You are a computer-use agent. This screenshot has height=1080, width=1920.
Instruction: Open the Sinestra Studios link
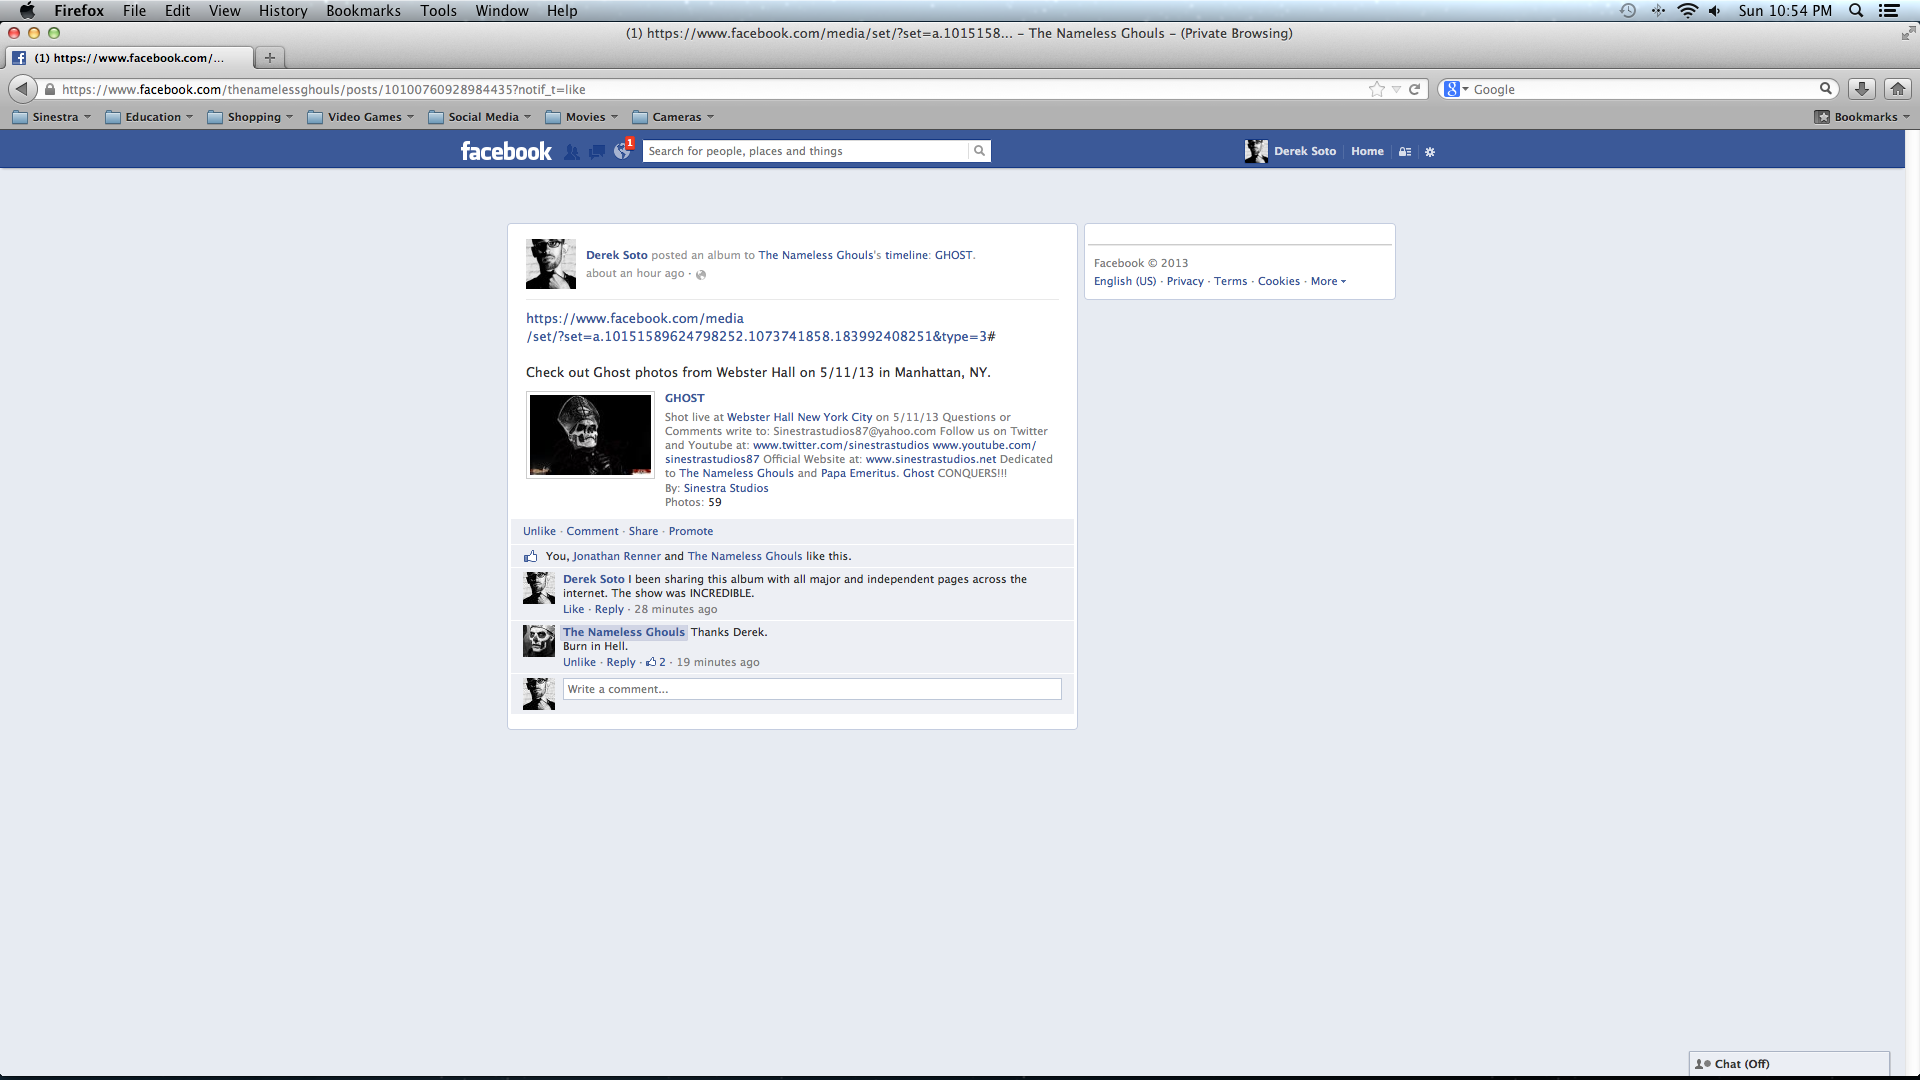726,488
